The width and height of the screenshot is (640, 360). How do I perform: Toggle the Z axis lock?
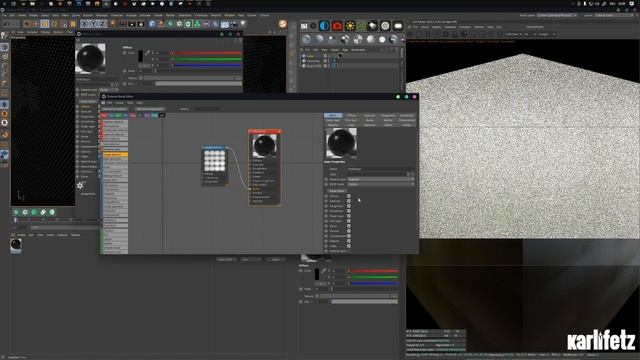102,24
